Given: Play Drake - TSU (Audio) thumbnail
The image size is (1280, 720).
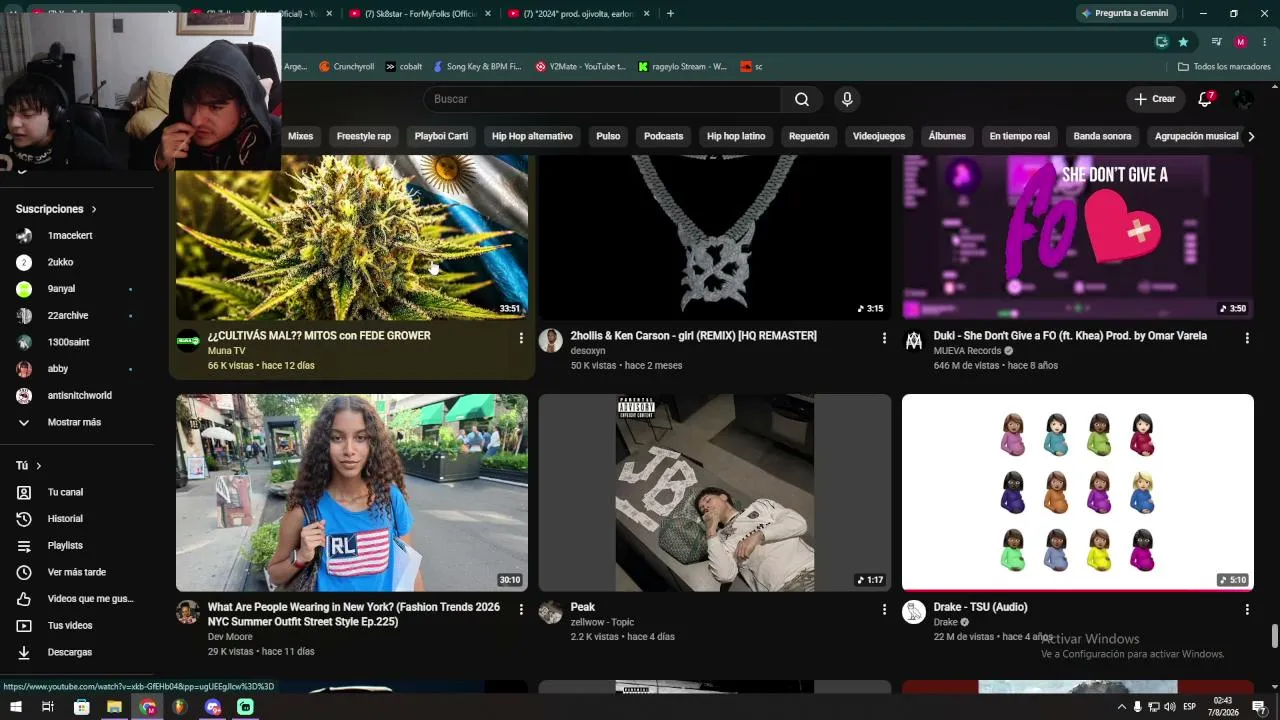Looking at the screenshot, I should (x=1078, y=493).
